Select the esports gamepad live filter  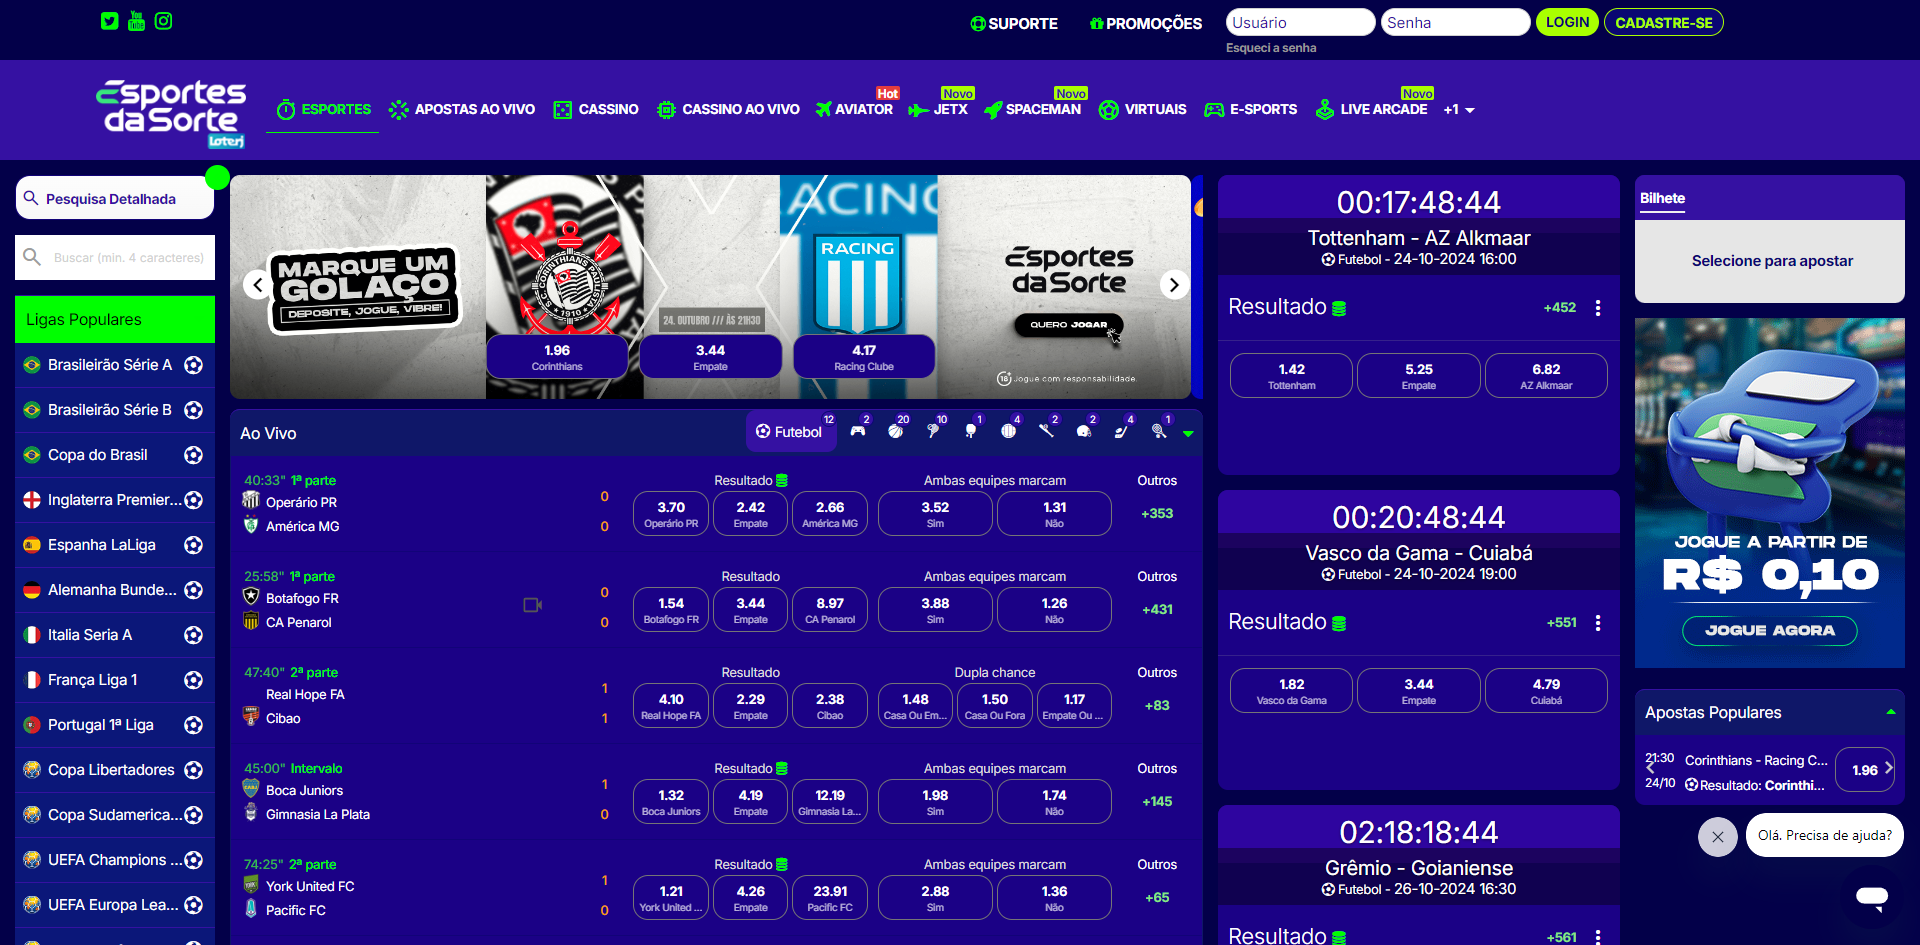(858, 431)
